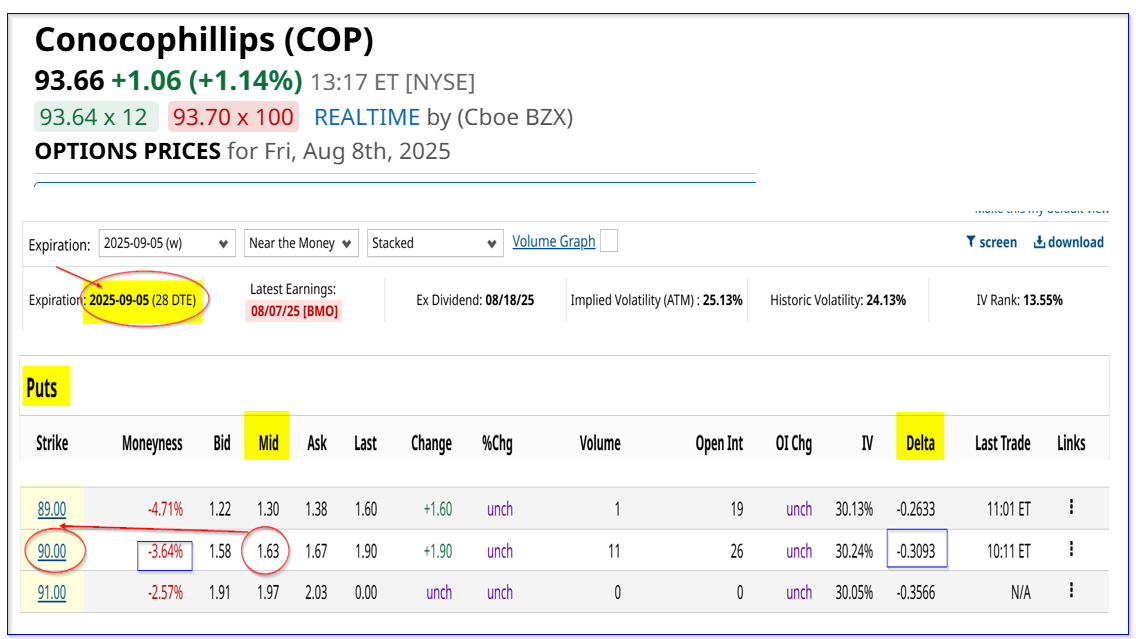
Task: Click the bid quote 93.64 x 12
Action: [95, 117]
